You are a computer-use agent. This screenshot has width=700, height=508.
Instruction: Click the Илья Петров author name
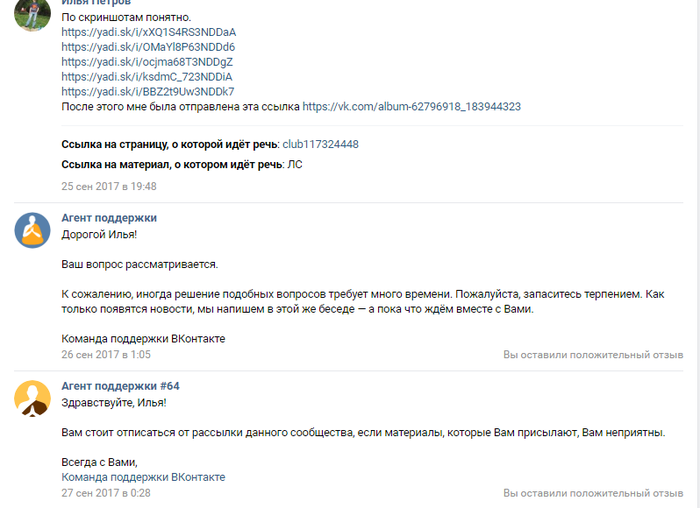[96, 3]
